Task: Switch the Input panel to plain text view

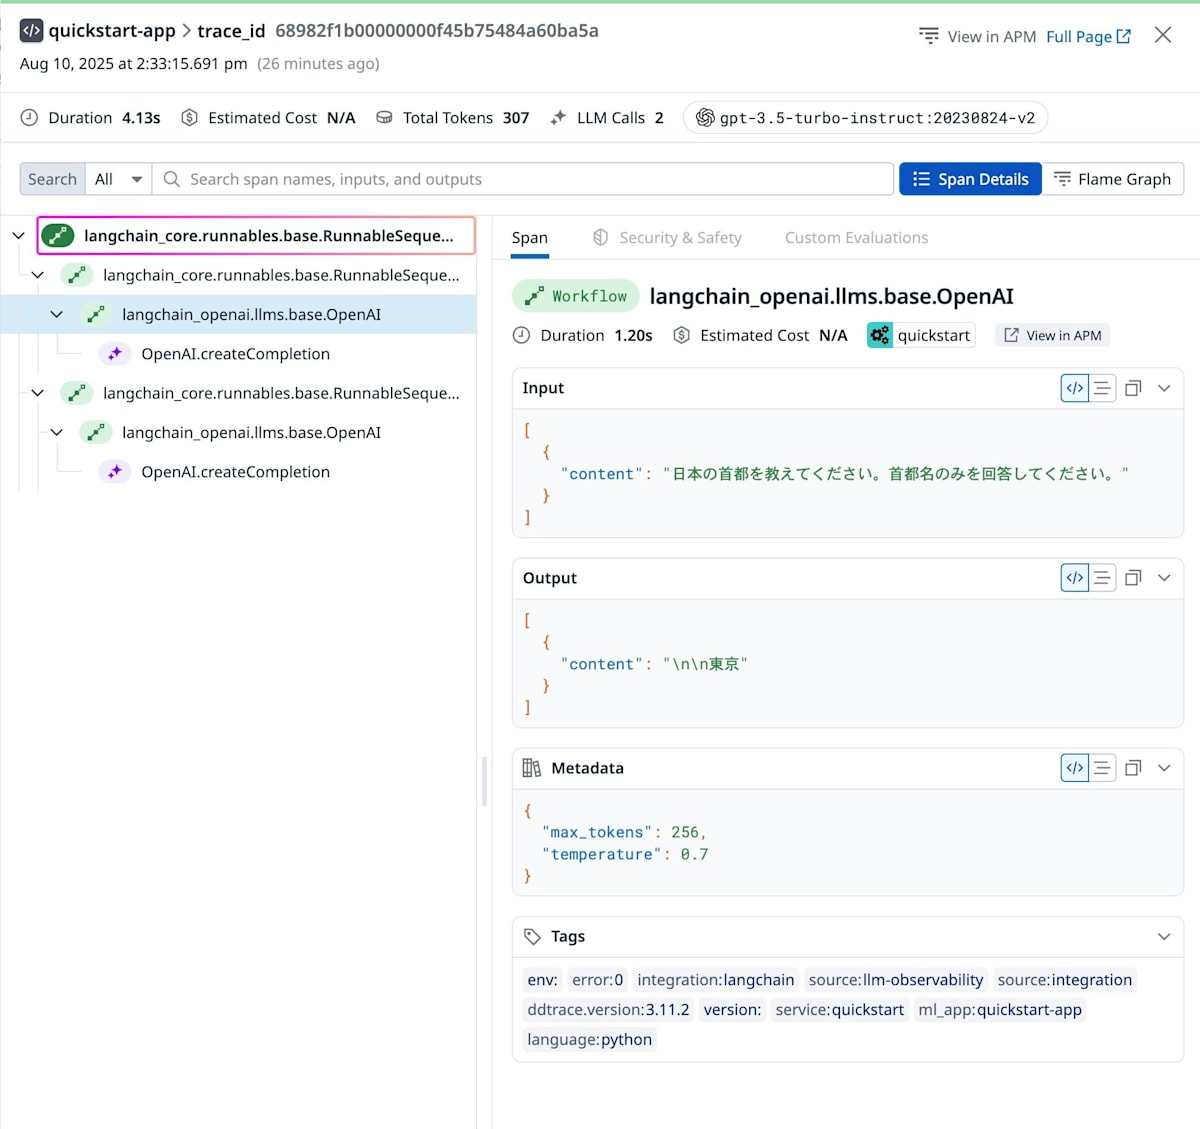Action: (x=1101, y=388)
